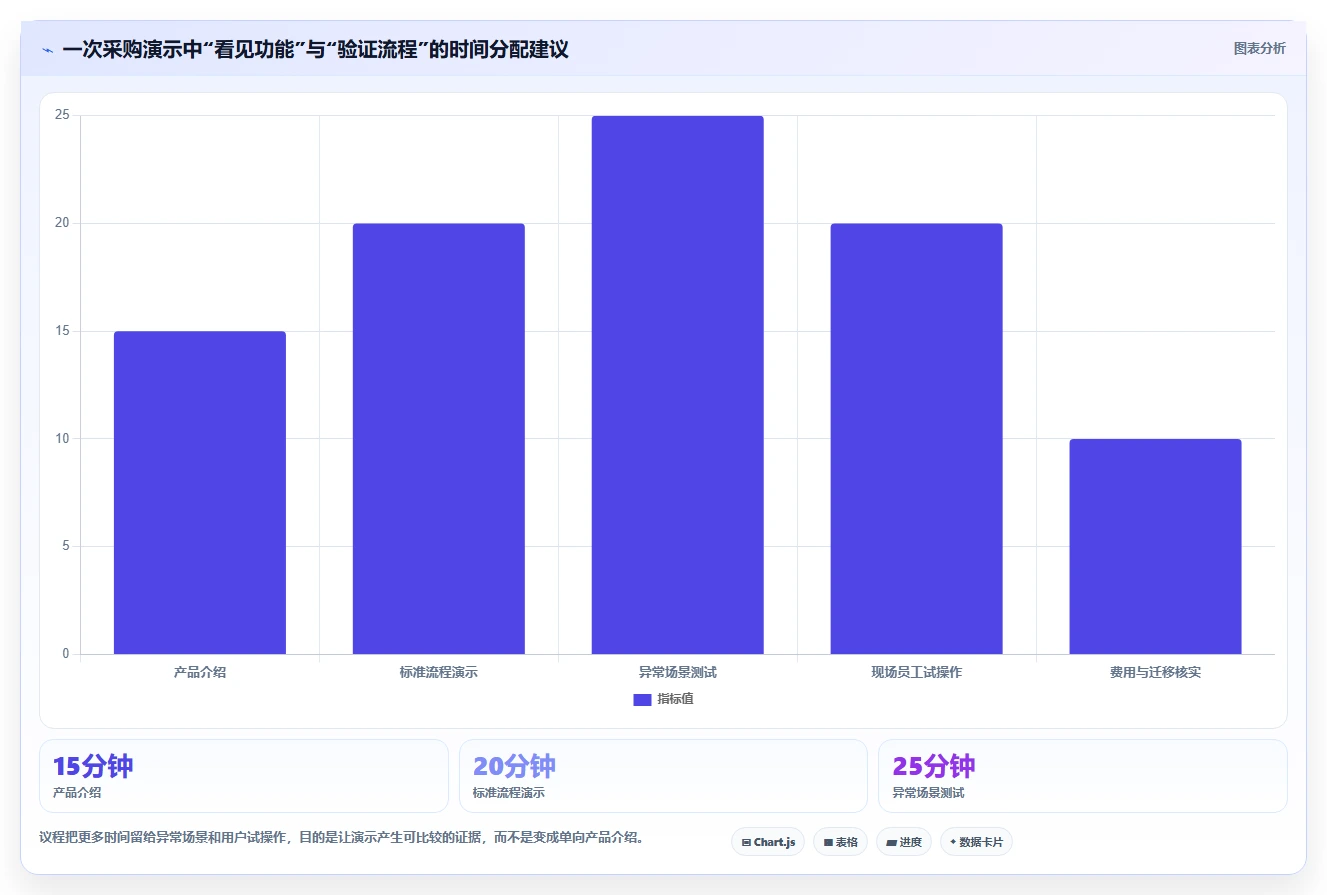Viewport: 1327px width, 895px height.
Task: Click the y-axis value 25
Action: (x=62, y=115)
